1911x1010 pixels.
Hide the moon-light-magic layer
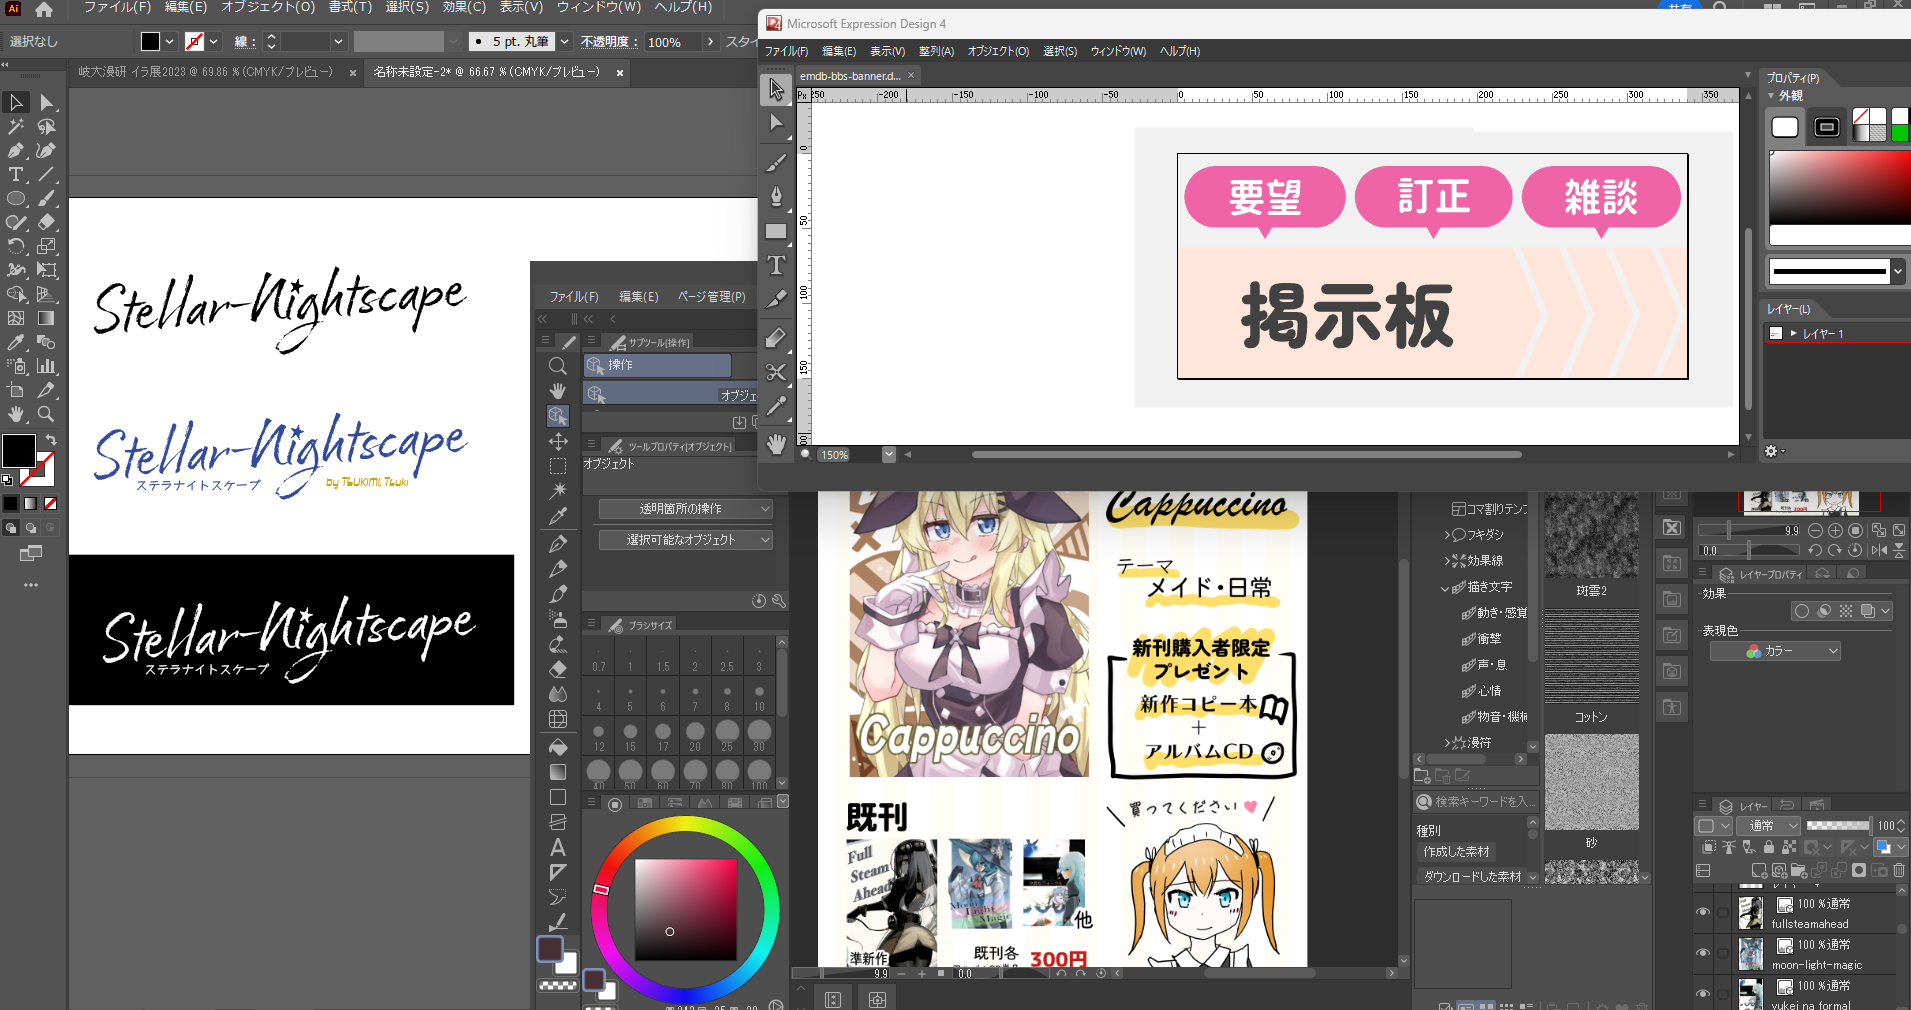click(x=1703, y=953)
